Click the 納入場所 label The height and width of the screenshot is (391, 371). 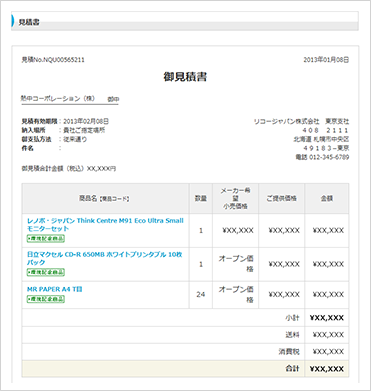coord(33,130)
